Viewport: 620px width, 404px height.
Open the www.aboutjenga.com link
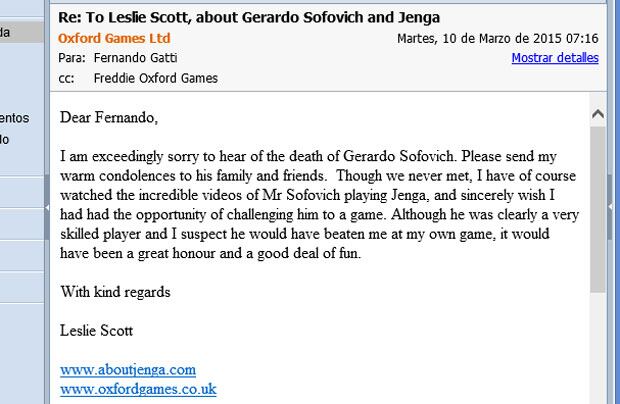click(128, 370)
